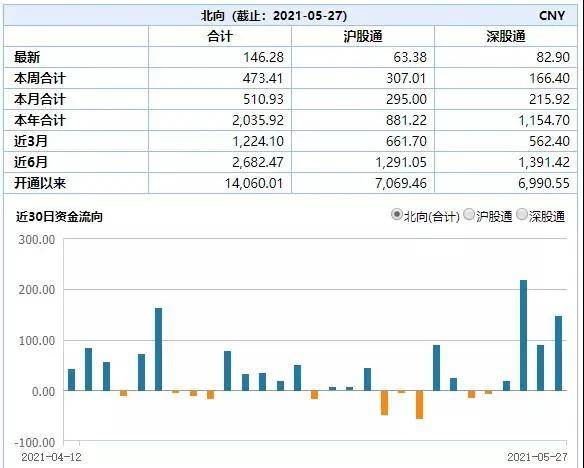
Task: Click the 合计 column header
Action: pos(220,36)
